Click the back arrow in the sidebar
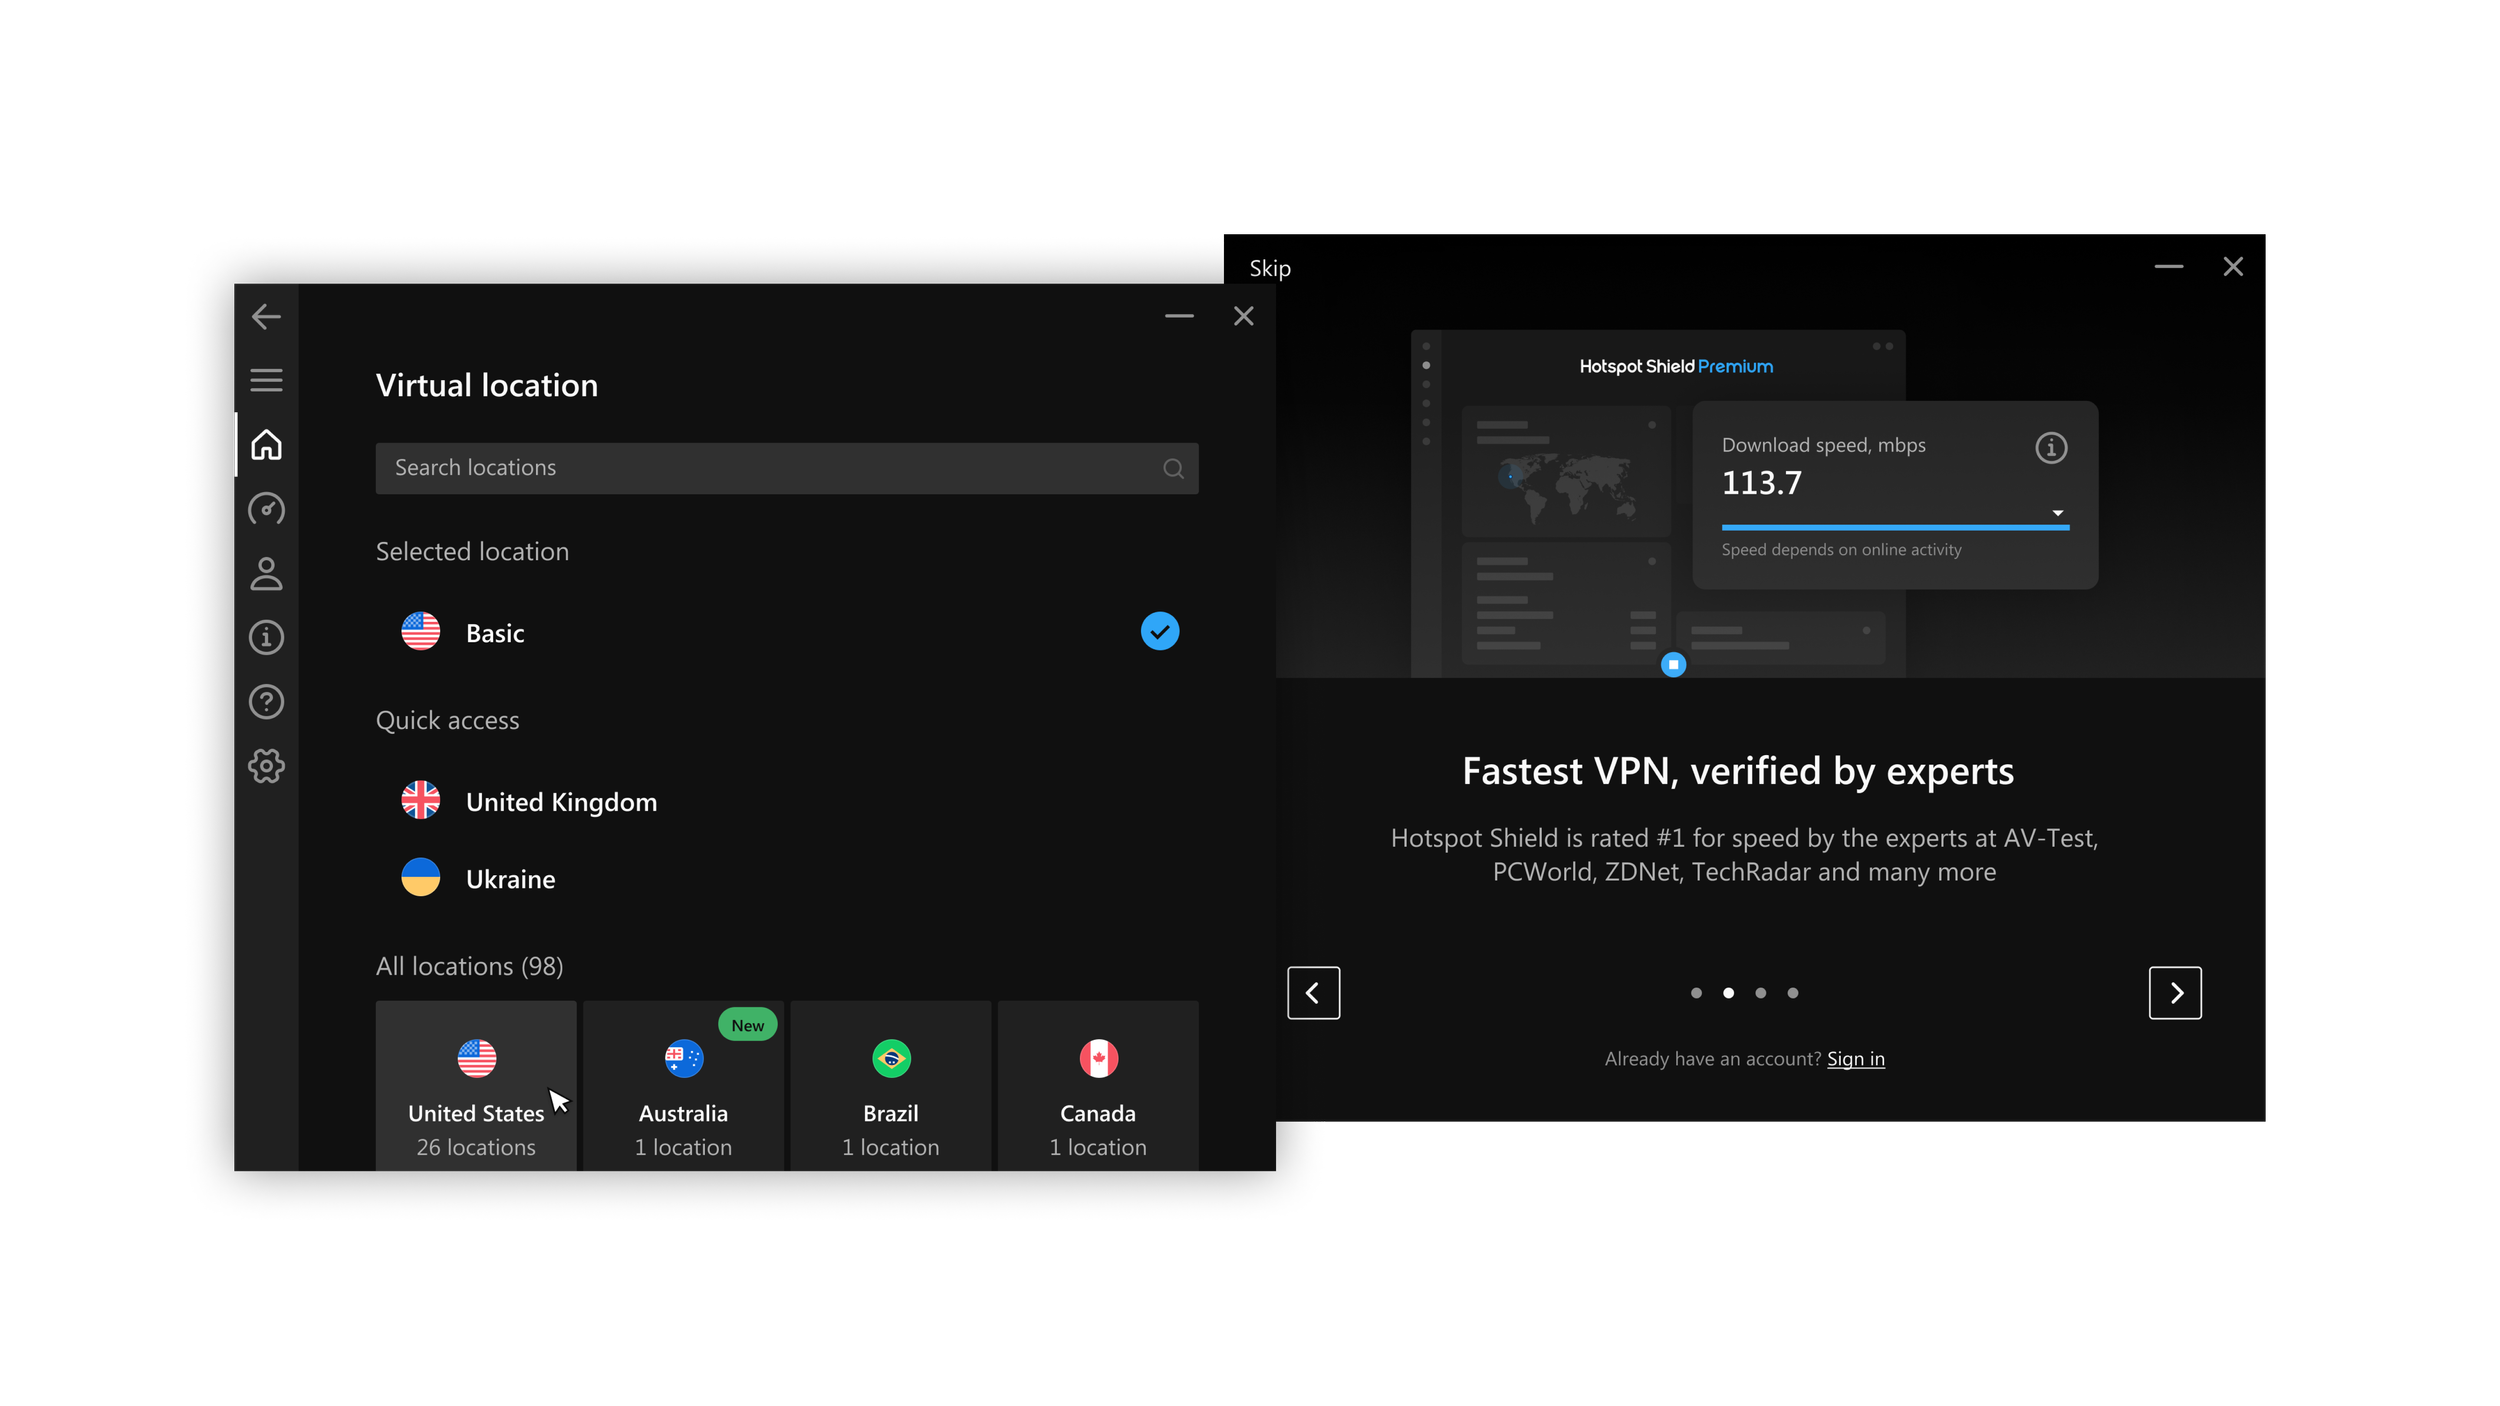 click(266, 317)
